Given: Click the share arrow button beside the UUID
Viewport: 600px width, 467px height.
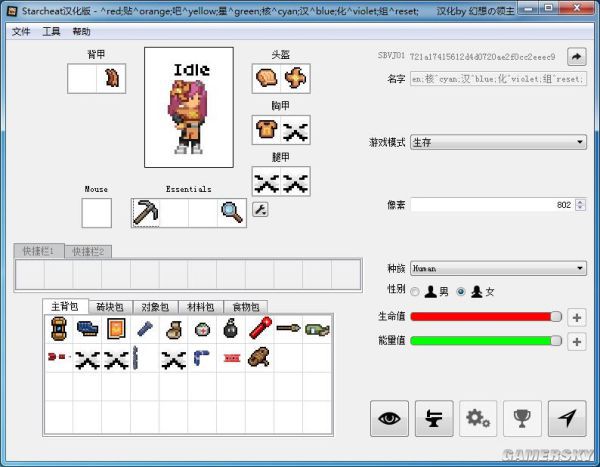Looking at the screenshot, I should point(576,57).
